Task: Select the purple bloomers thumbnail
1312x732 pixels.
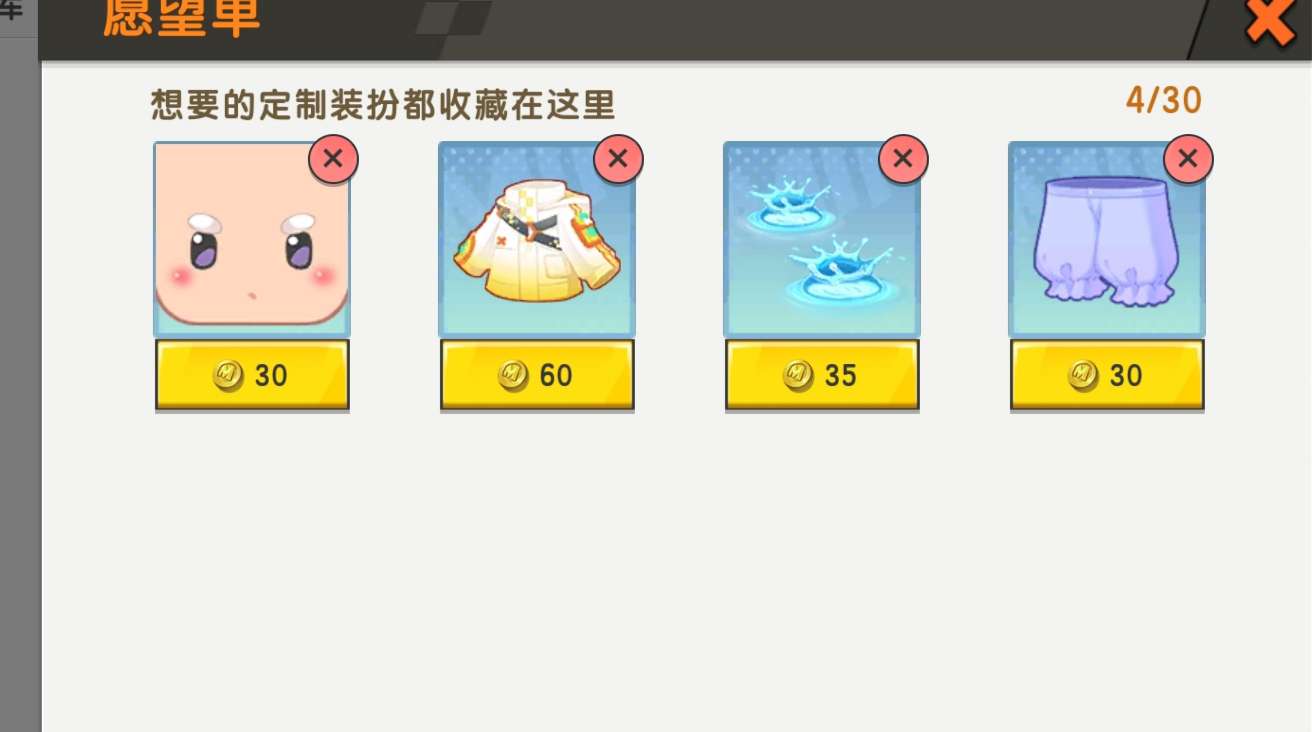Action: click(x=1107, y=238)
